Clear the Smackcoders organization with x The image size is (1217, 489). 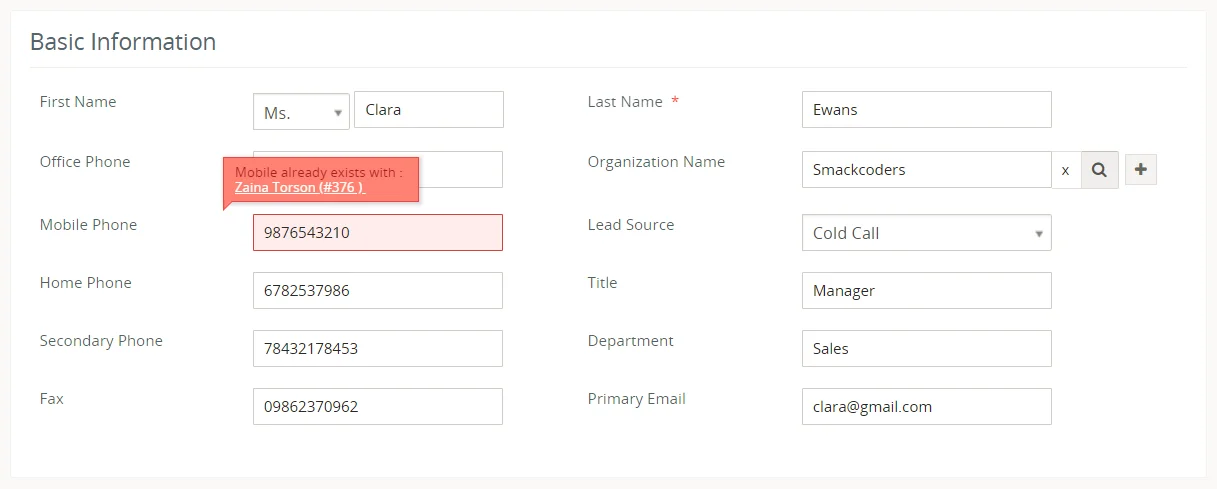[1065, 171]
